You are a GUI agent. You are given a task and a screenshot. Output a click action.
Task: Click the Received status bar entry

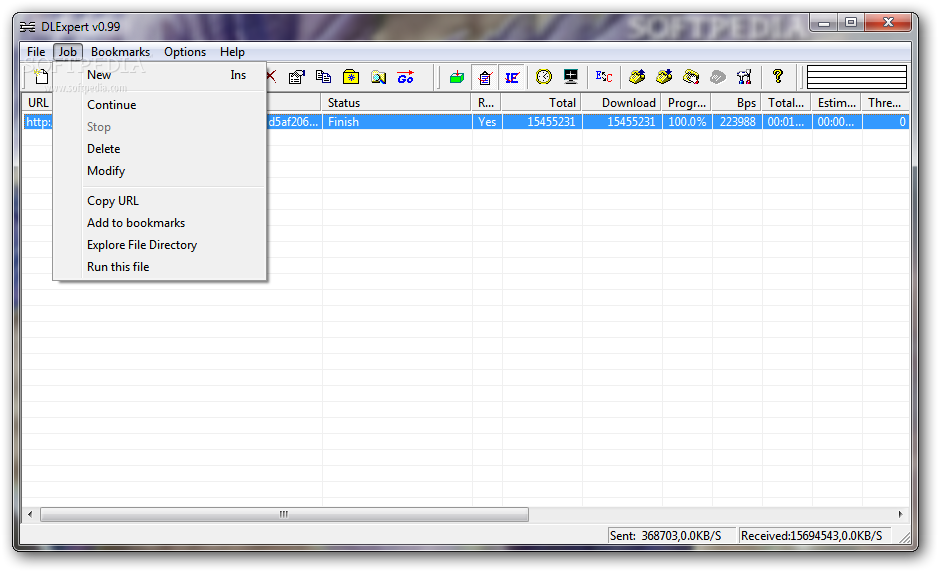[814, 535]
